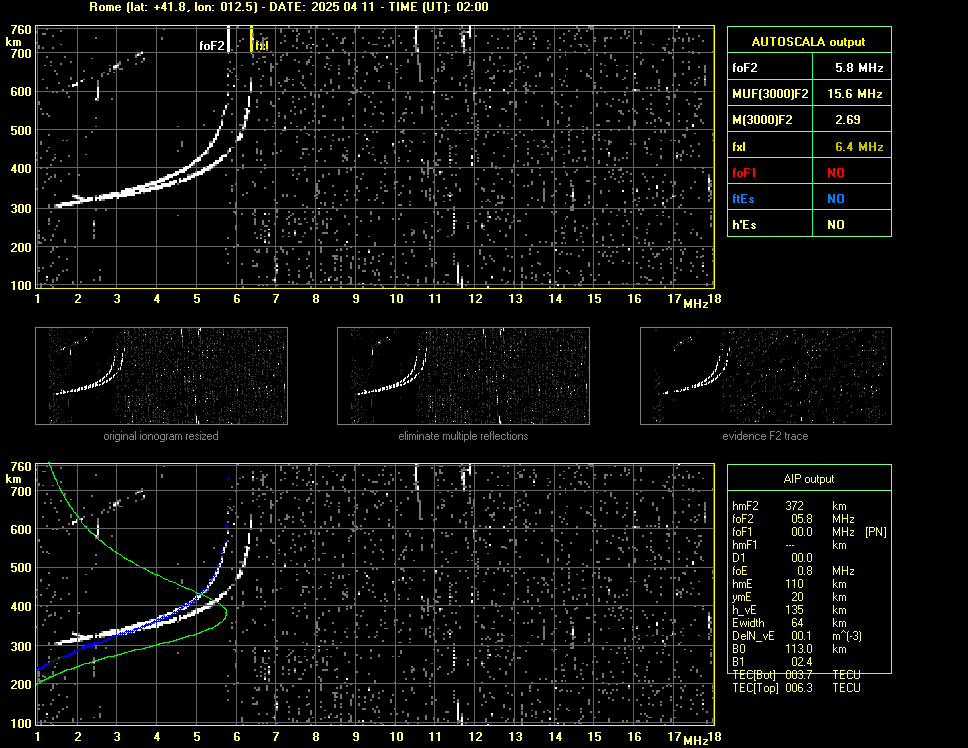968x748 pixels.
Task: Click the yellow fxI label in AUTOSCALA table
Action: [x=739, y=147]
